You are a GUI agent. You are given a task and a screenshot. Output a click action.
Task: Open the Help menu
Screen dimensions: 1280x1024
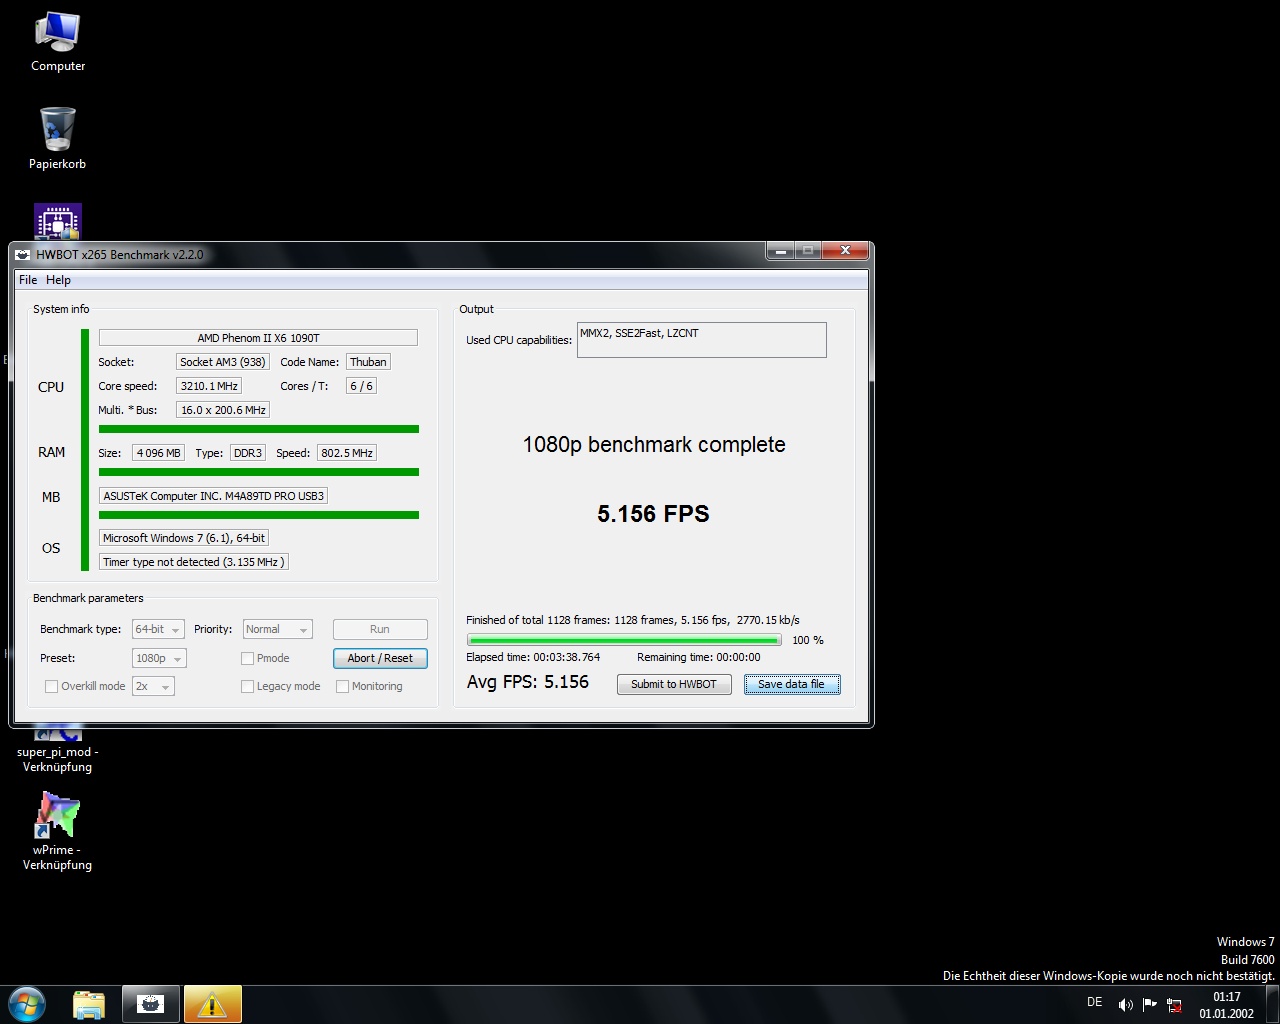(58, 280)
